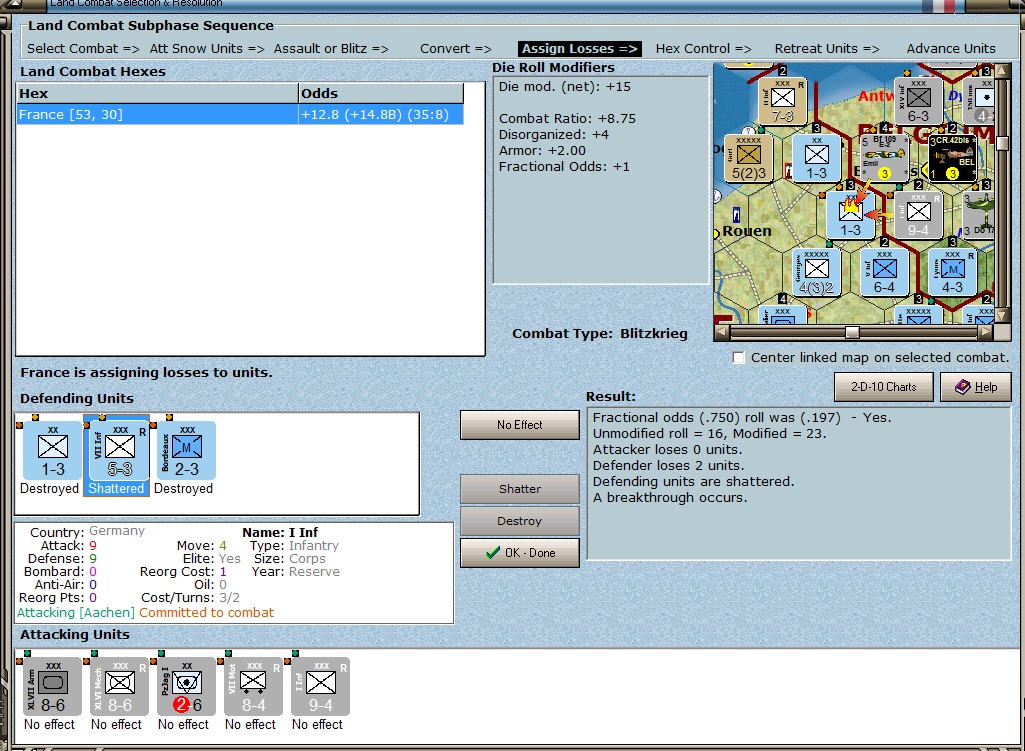Confirm losses with OK - Done
1025x751 pixels.
tap(520, 553)
